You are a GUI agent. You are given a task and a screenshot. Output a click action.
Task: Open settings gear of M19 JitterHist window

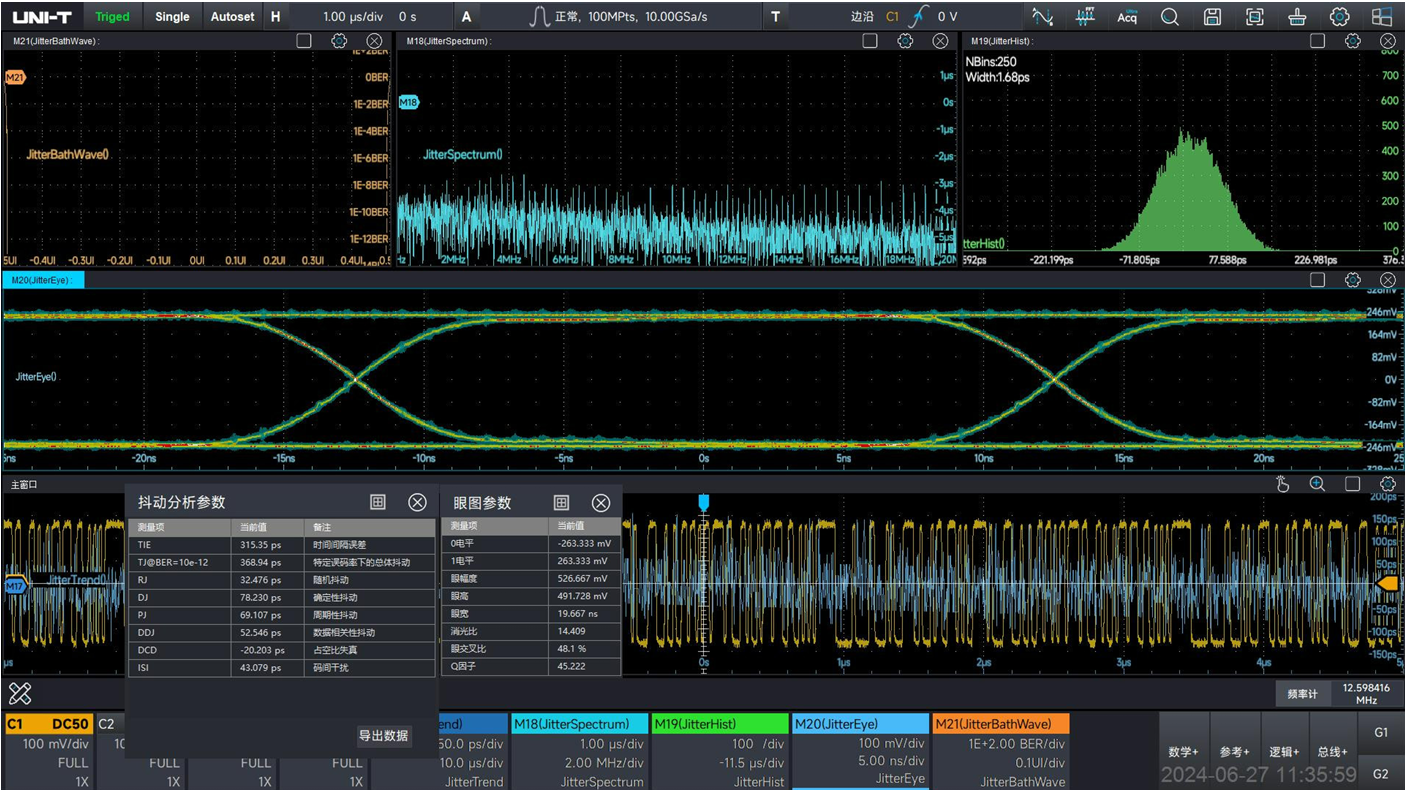click(x=1353, y=41)
